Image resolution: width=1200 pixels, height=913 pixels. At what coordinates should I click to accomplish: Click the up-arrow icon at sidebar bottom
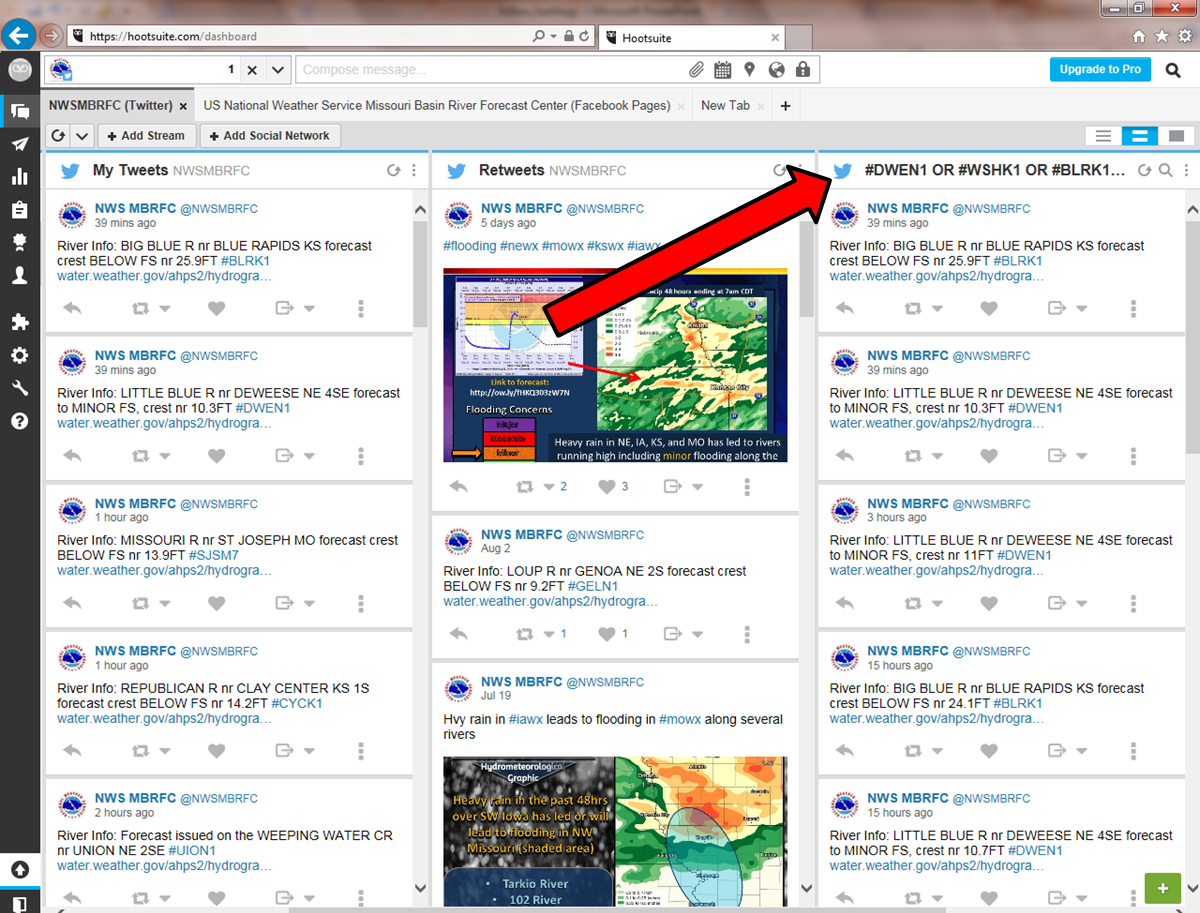[19, 869]
